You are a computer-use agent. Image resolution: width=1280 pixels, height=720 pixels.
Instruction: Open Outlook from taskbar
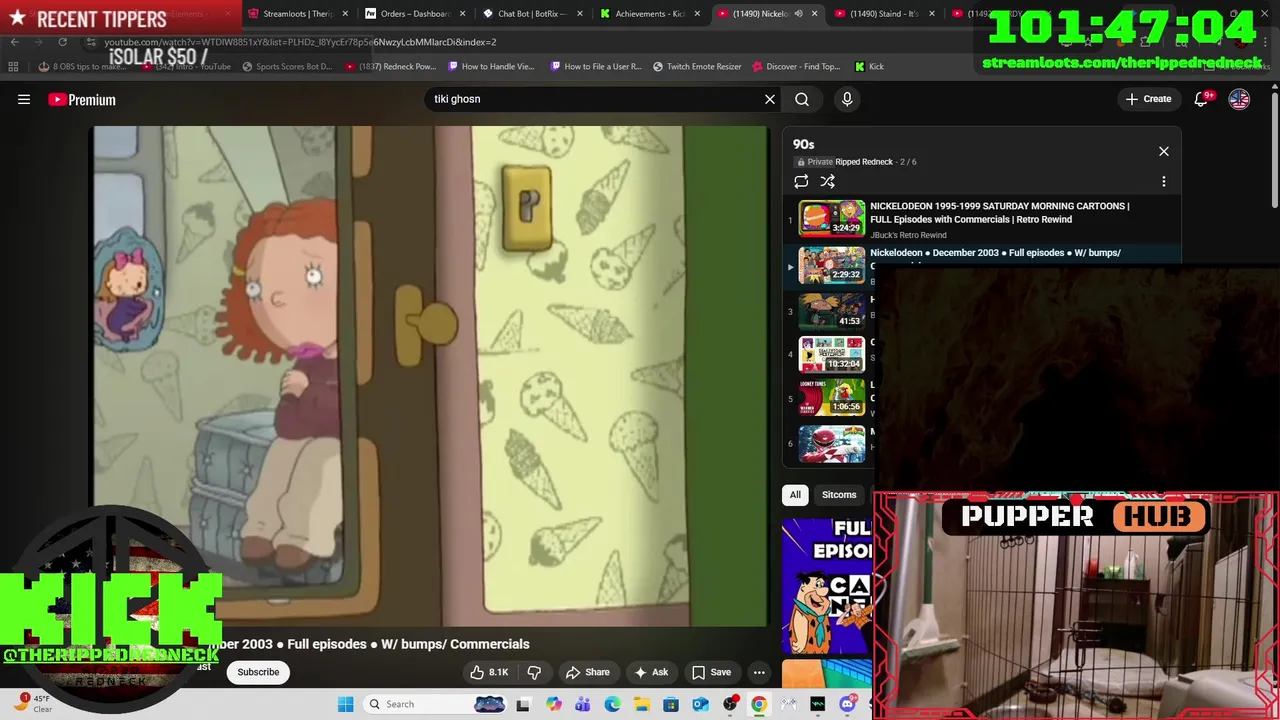(701, 704)
